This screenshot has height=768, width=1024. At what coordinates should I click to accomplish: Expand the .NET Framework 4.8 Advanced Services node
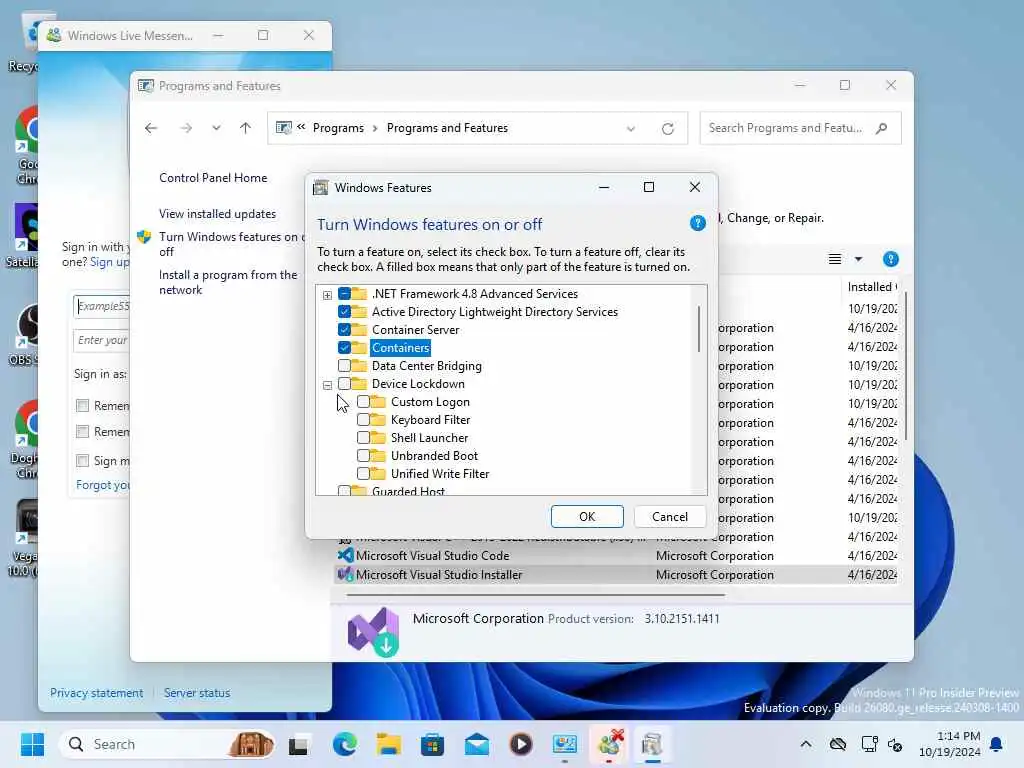pyautogui.click(x=327, y=295)
